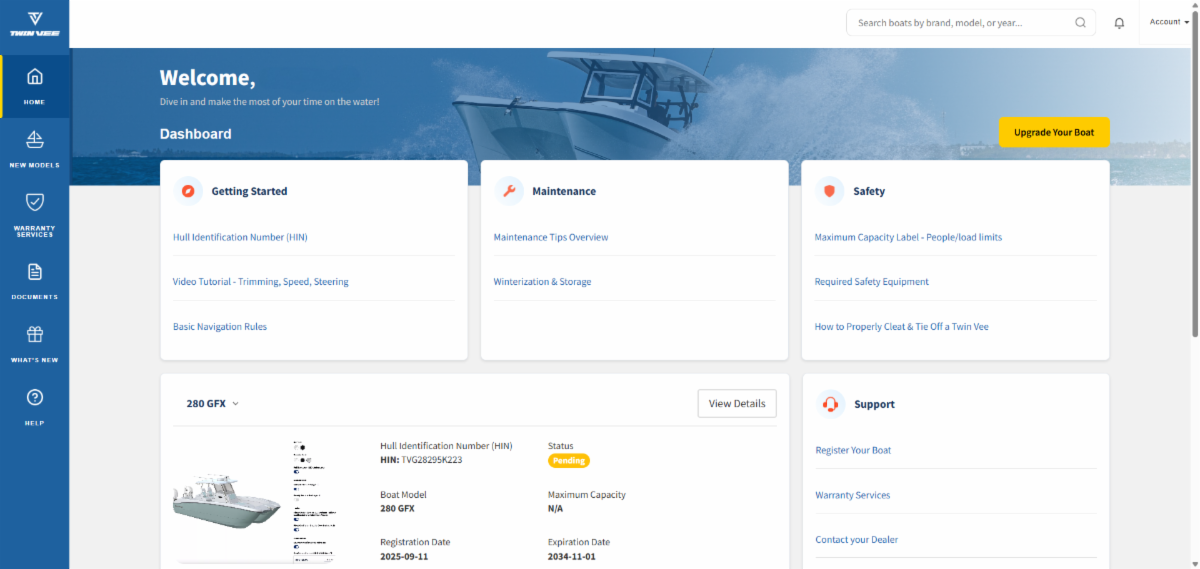Open the notifications bell
This screenshot has height=569, width=1200.
click(x=1119, y=23)
